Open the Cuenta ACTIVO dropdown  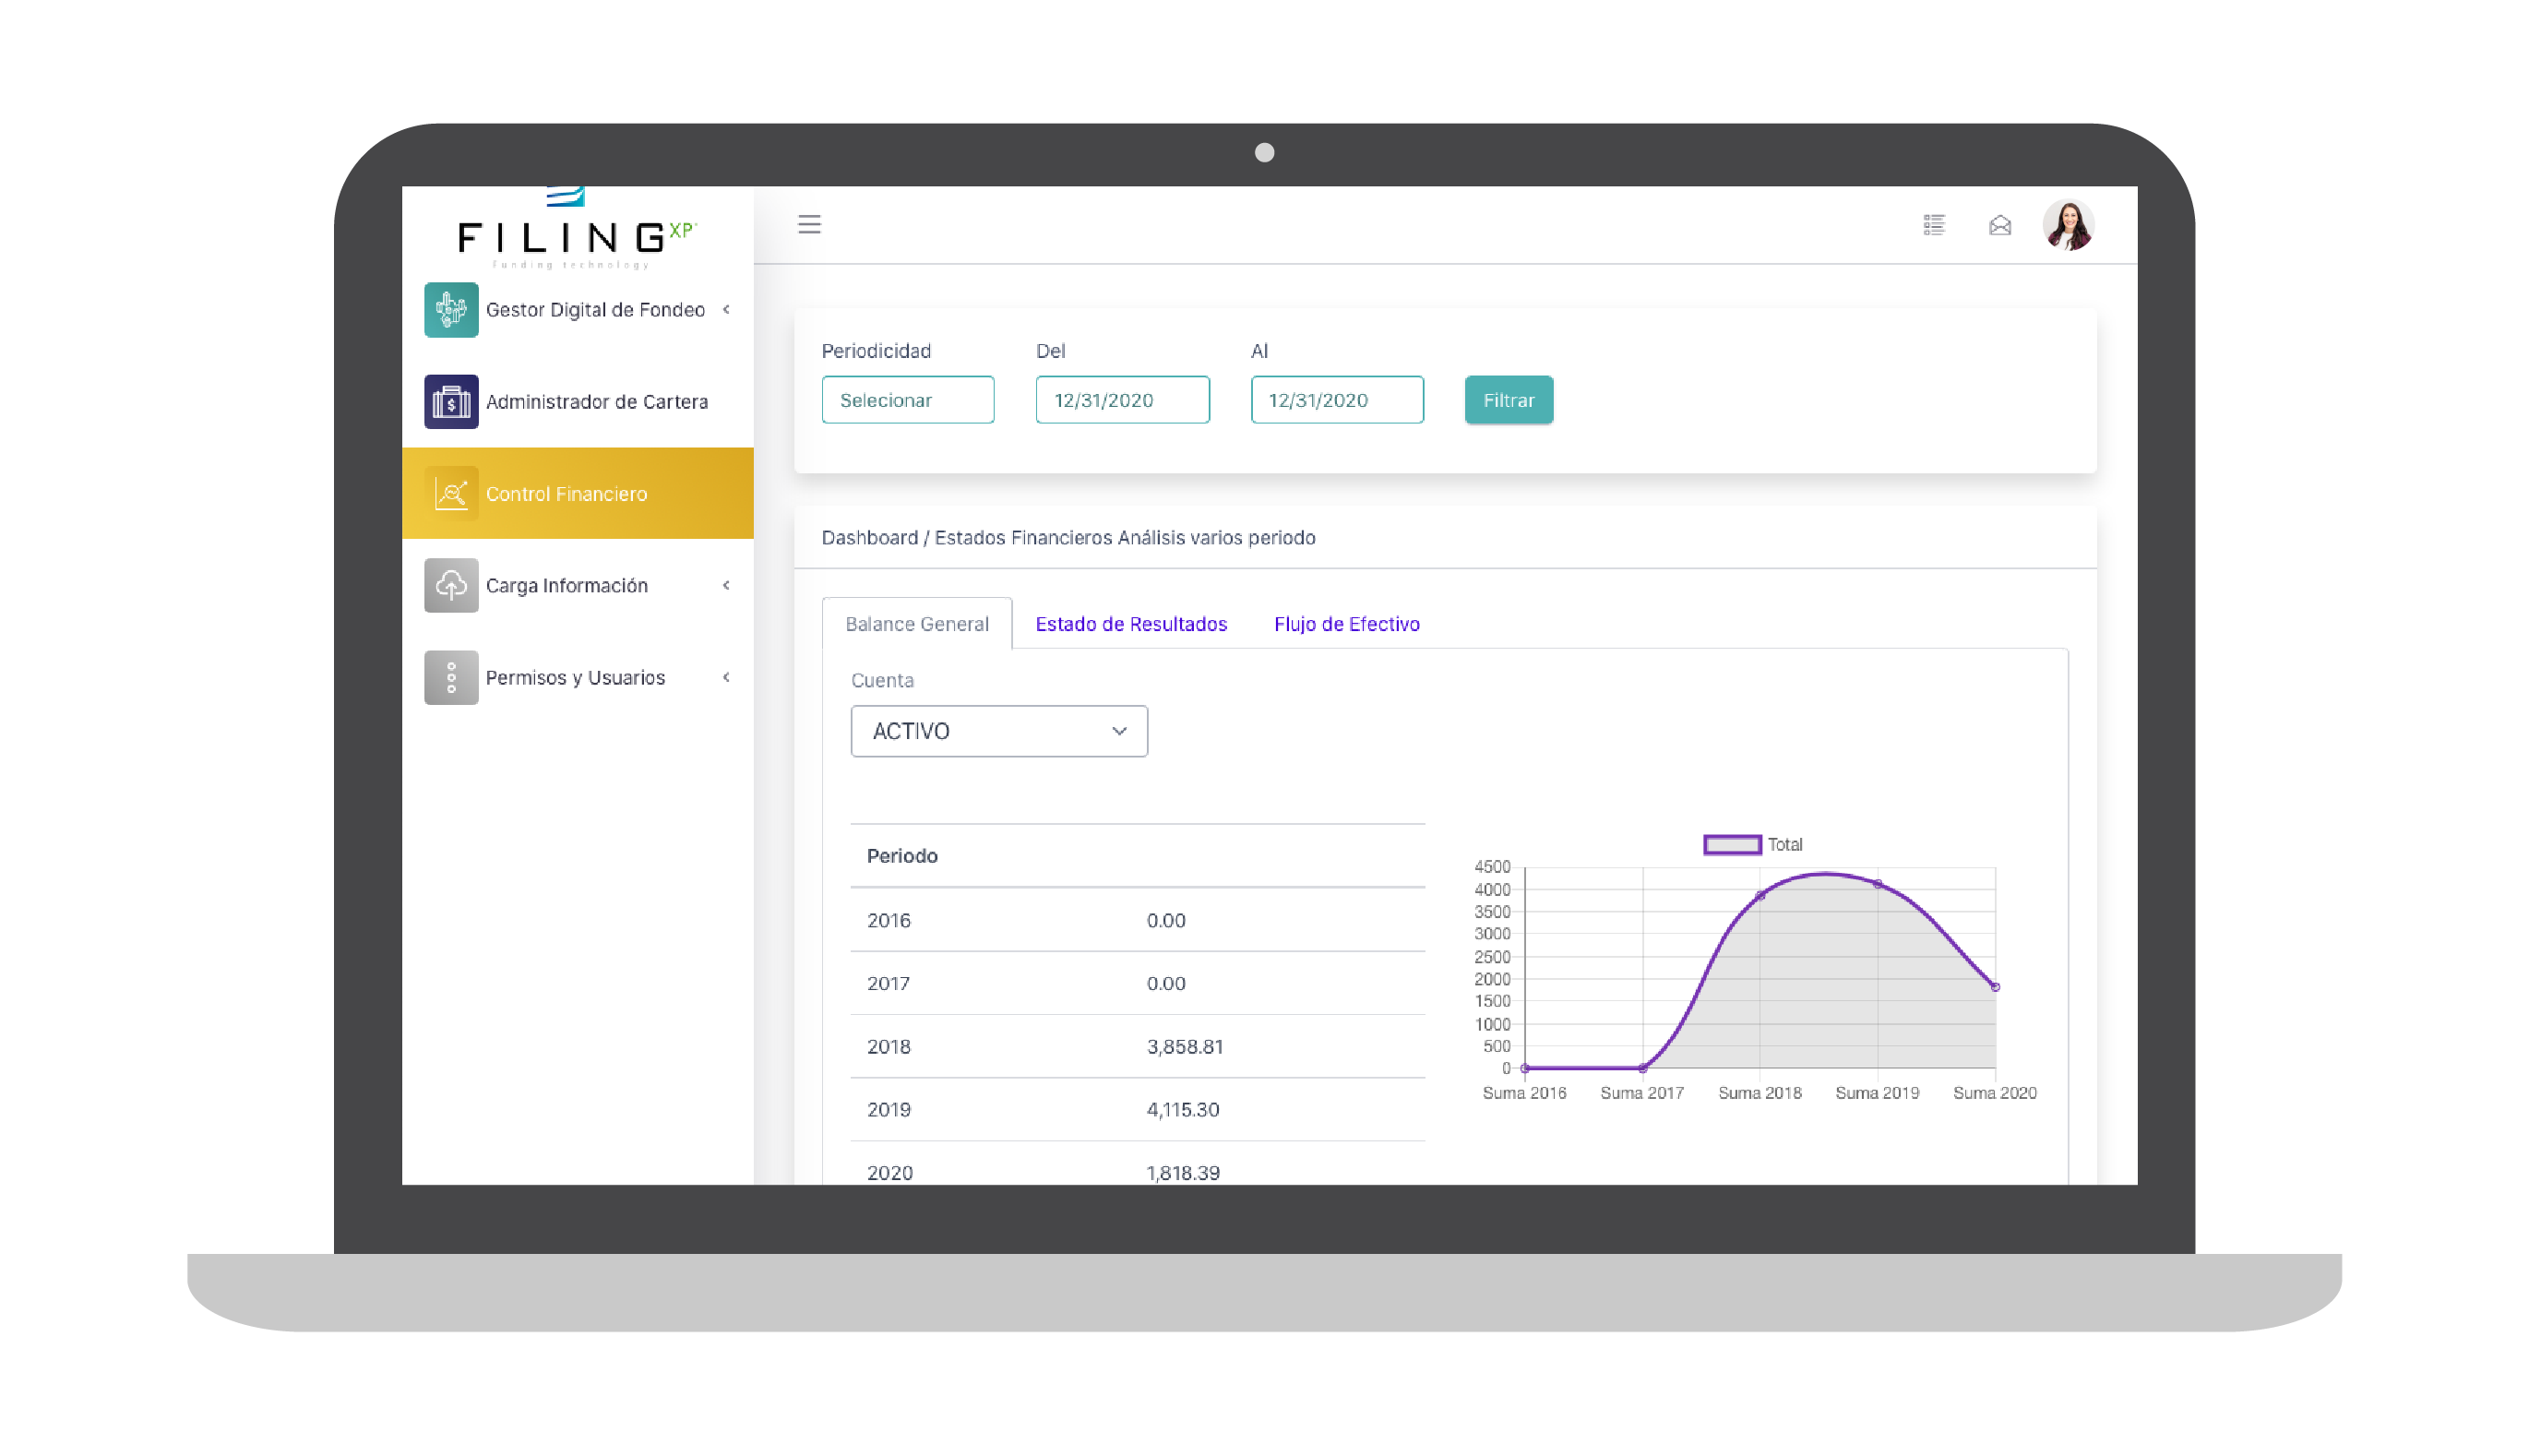point(998,731)
